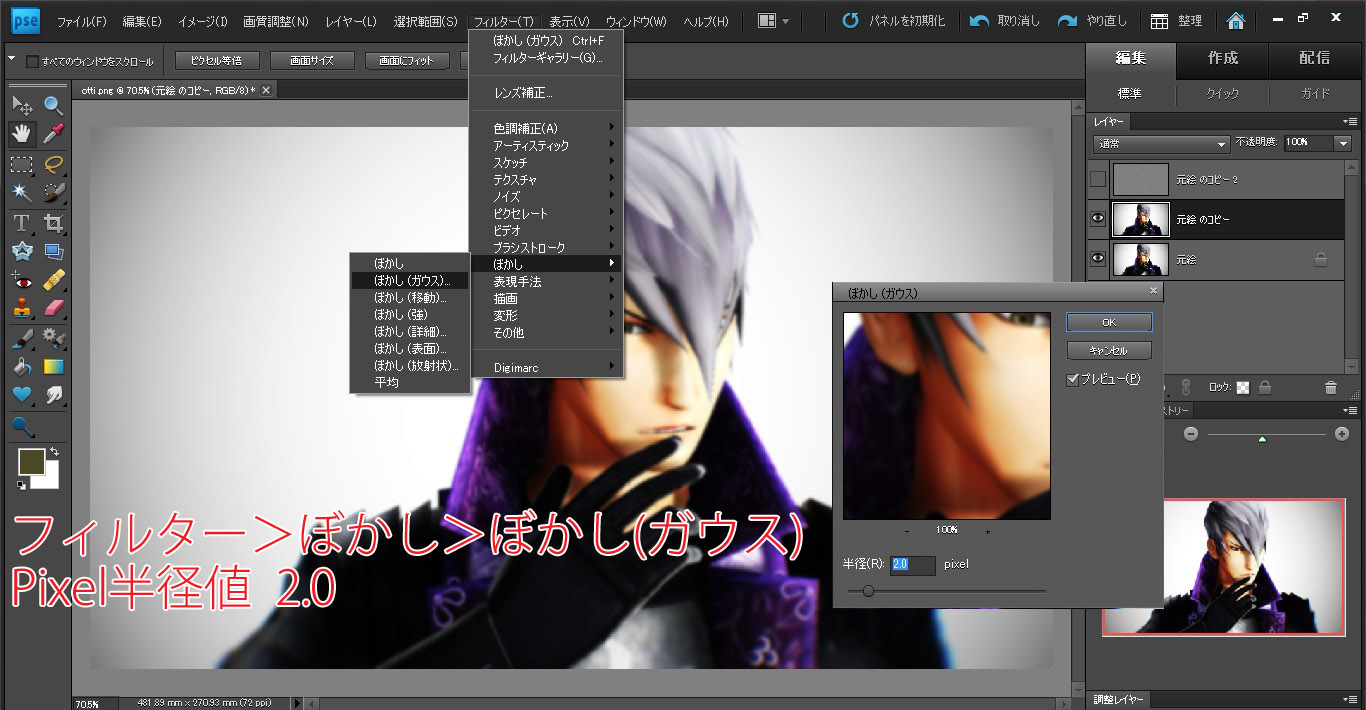Click the 半径(R) radius input field
The image size is (1366, 710).
pyautogui.click(x=913, y=565)
